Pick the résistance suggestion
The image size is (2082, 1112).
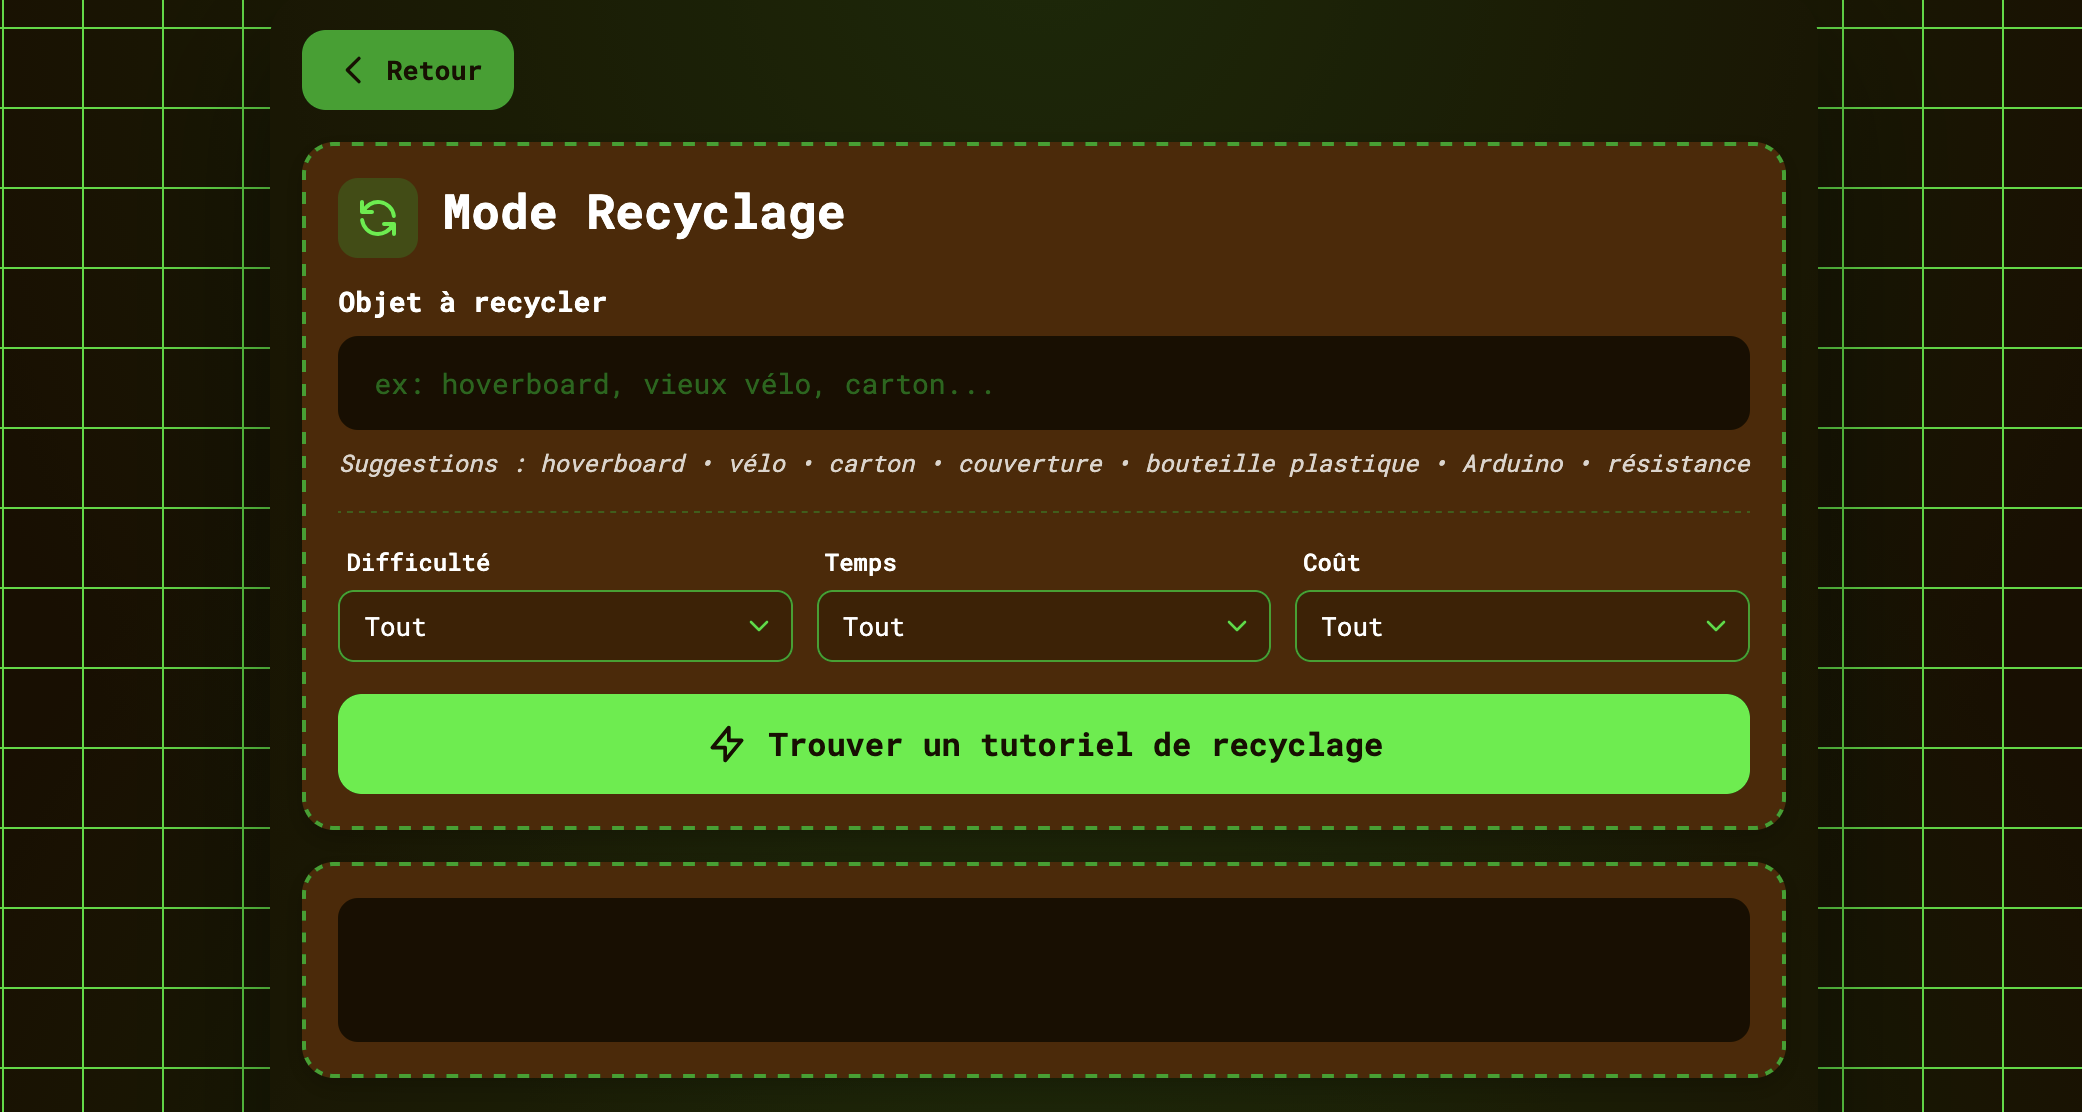1678,464
